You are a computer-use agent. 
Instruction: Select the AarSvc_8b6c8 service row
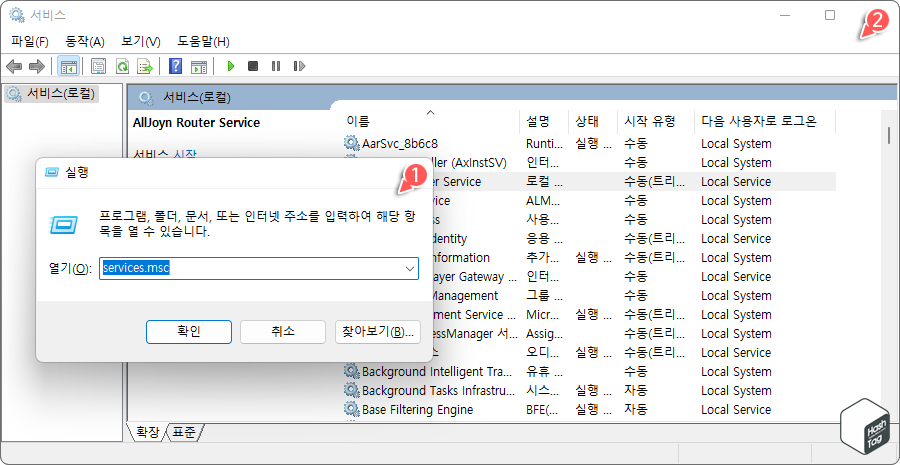[x=589, y=143]
